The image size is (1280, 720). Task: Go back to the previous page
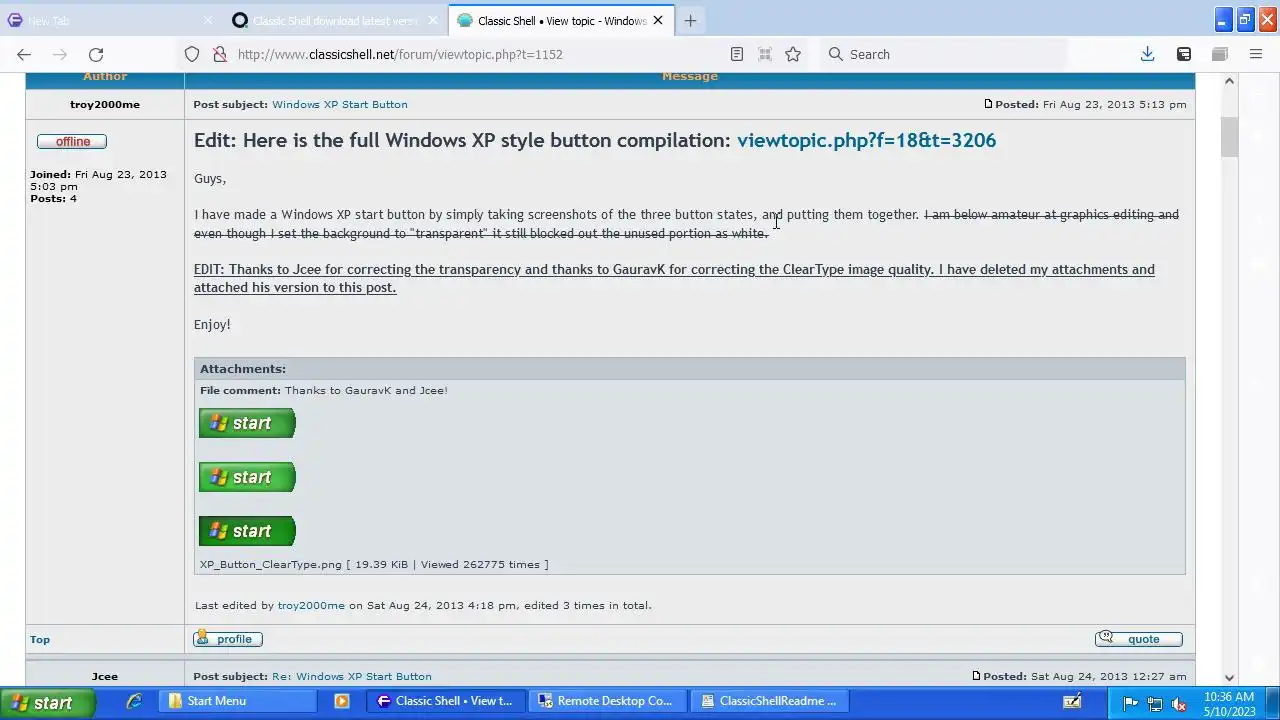[24, 54]
